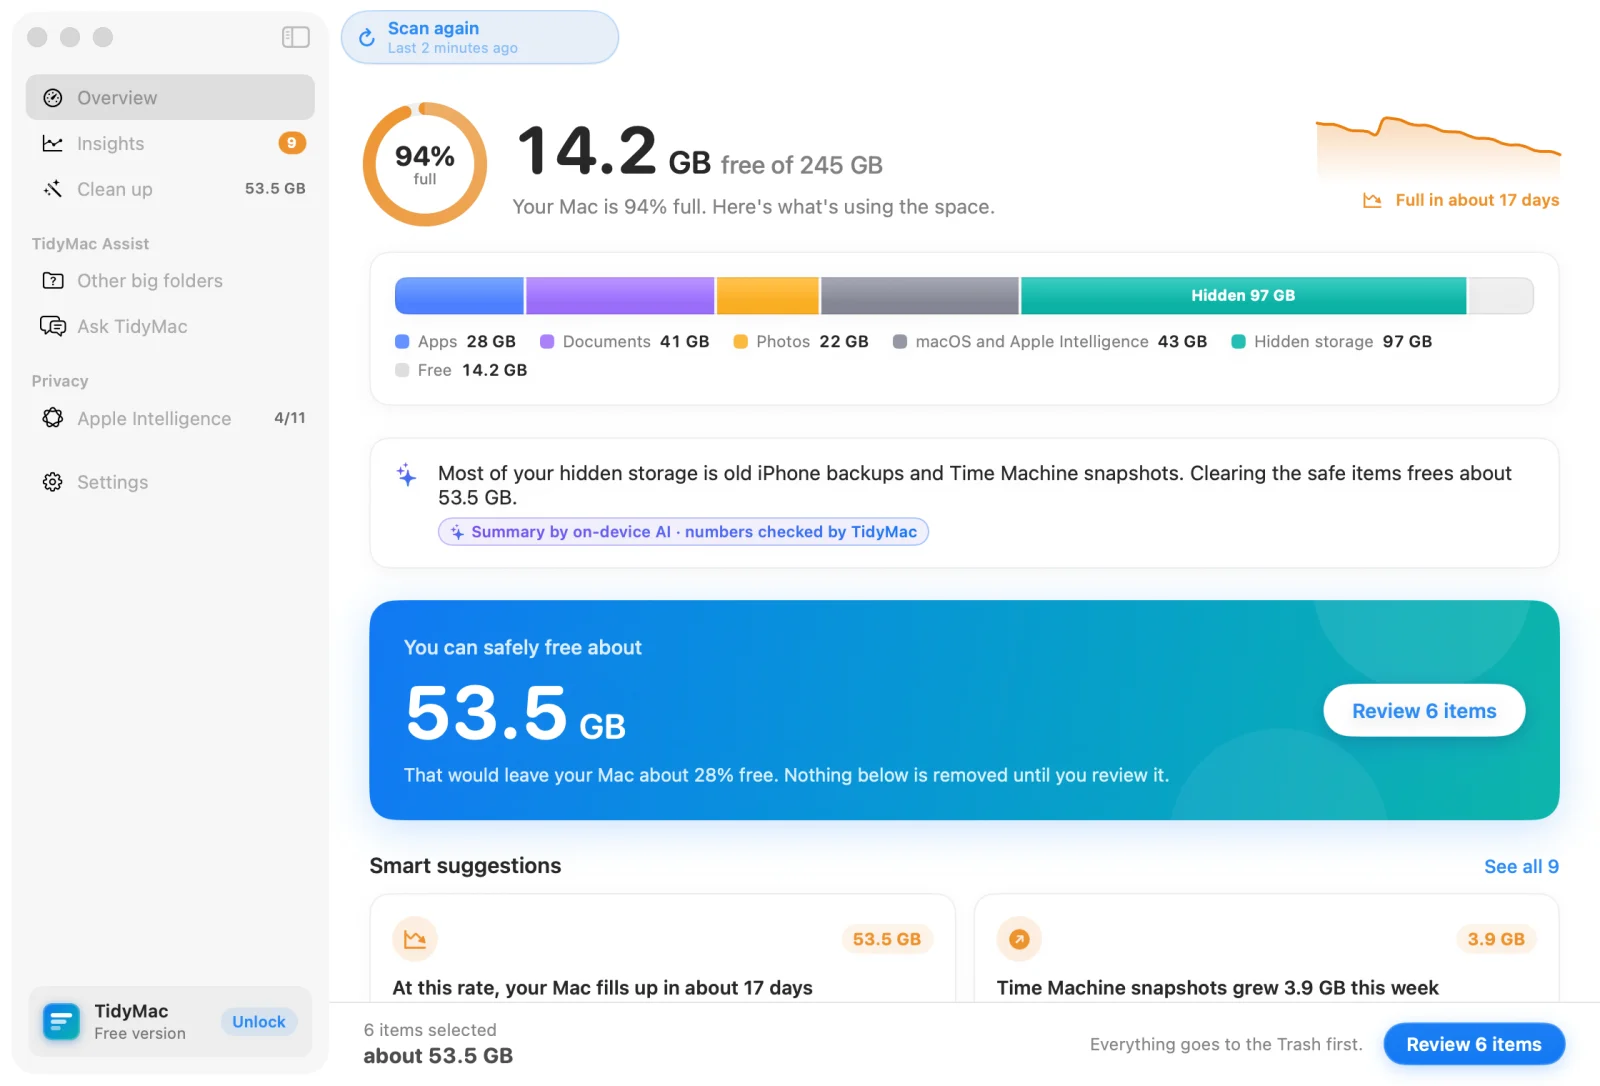Click the Clean up sparkle-broom icon
The height and width of the screenshot is (1086, 1600).
53,189
